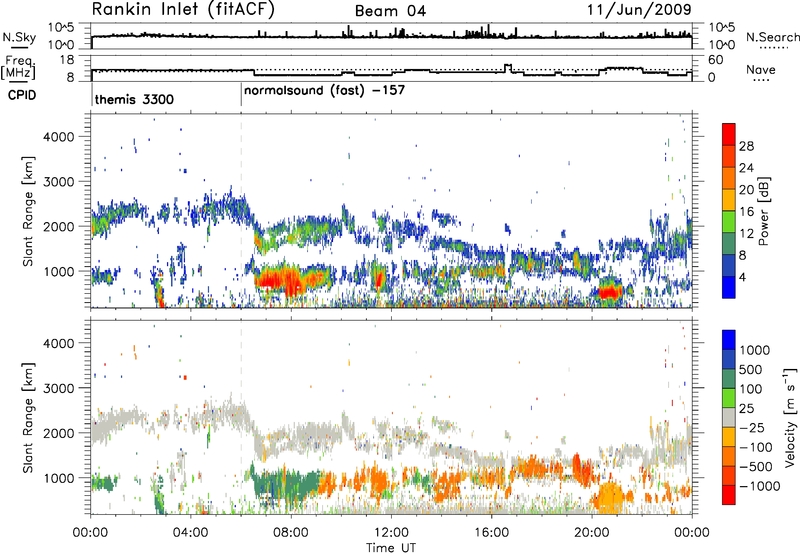The image size is (800, 554).
Task: Click the green velocity region near 08:00
Action: point(288,485)
